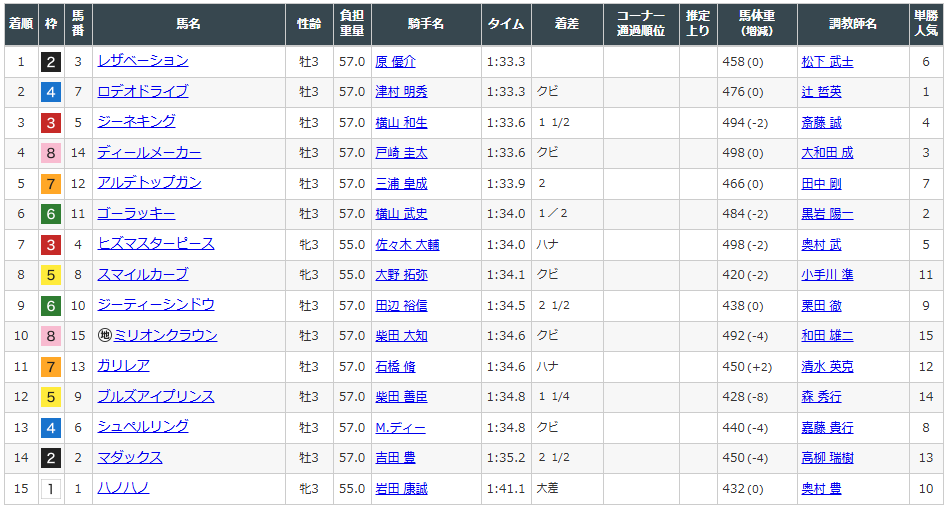Click red frame 3 badge in ジーネキング row
This screenshot has width=948, height=508.
[50, 123]
